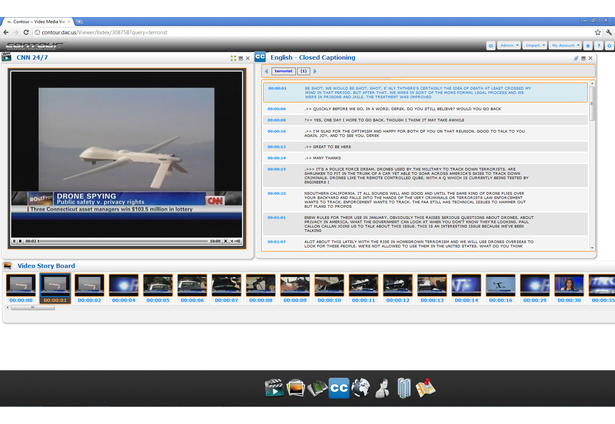Jump to caption timestamp 00:00:15
Screen dimensions: 615x424
[x=277, y=169]
